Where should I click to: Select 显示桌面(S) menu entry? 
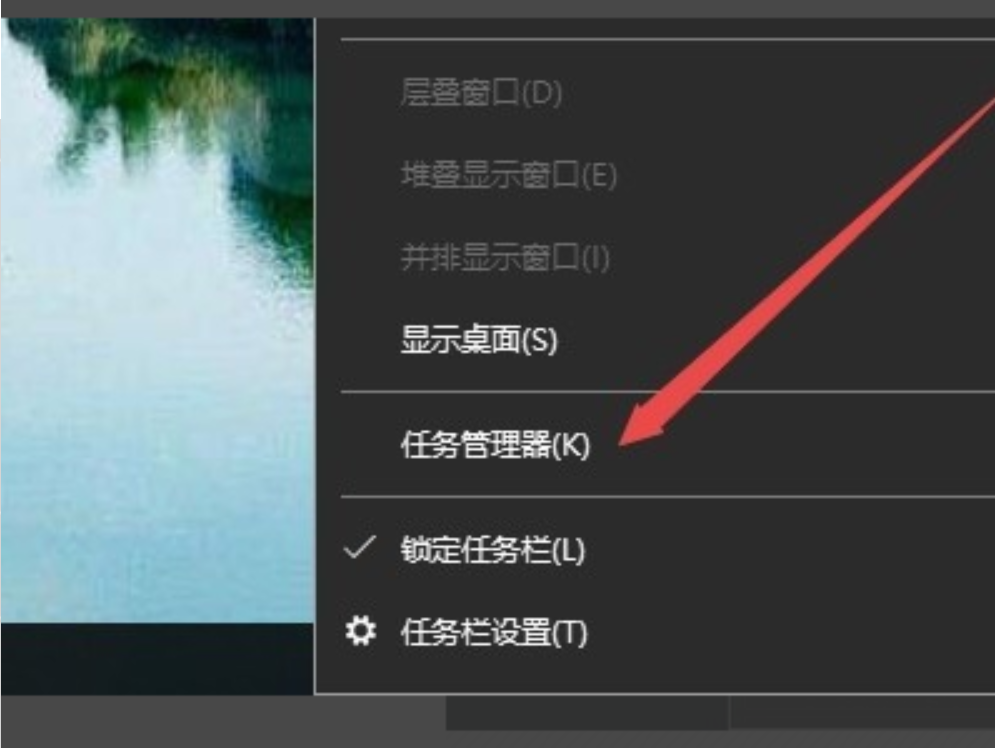pyautogui.click(x=479, y=339)
